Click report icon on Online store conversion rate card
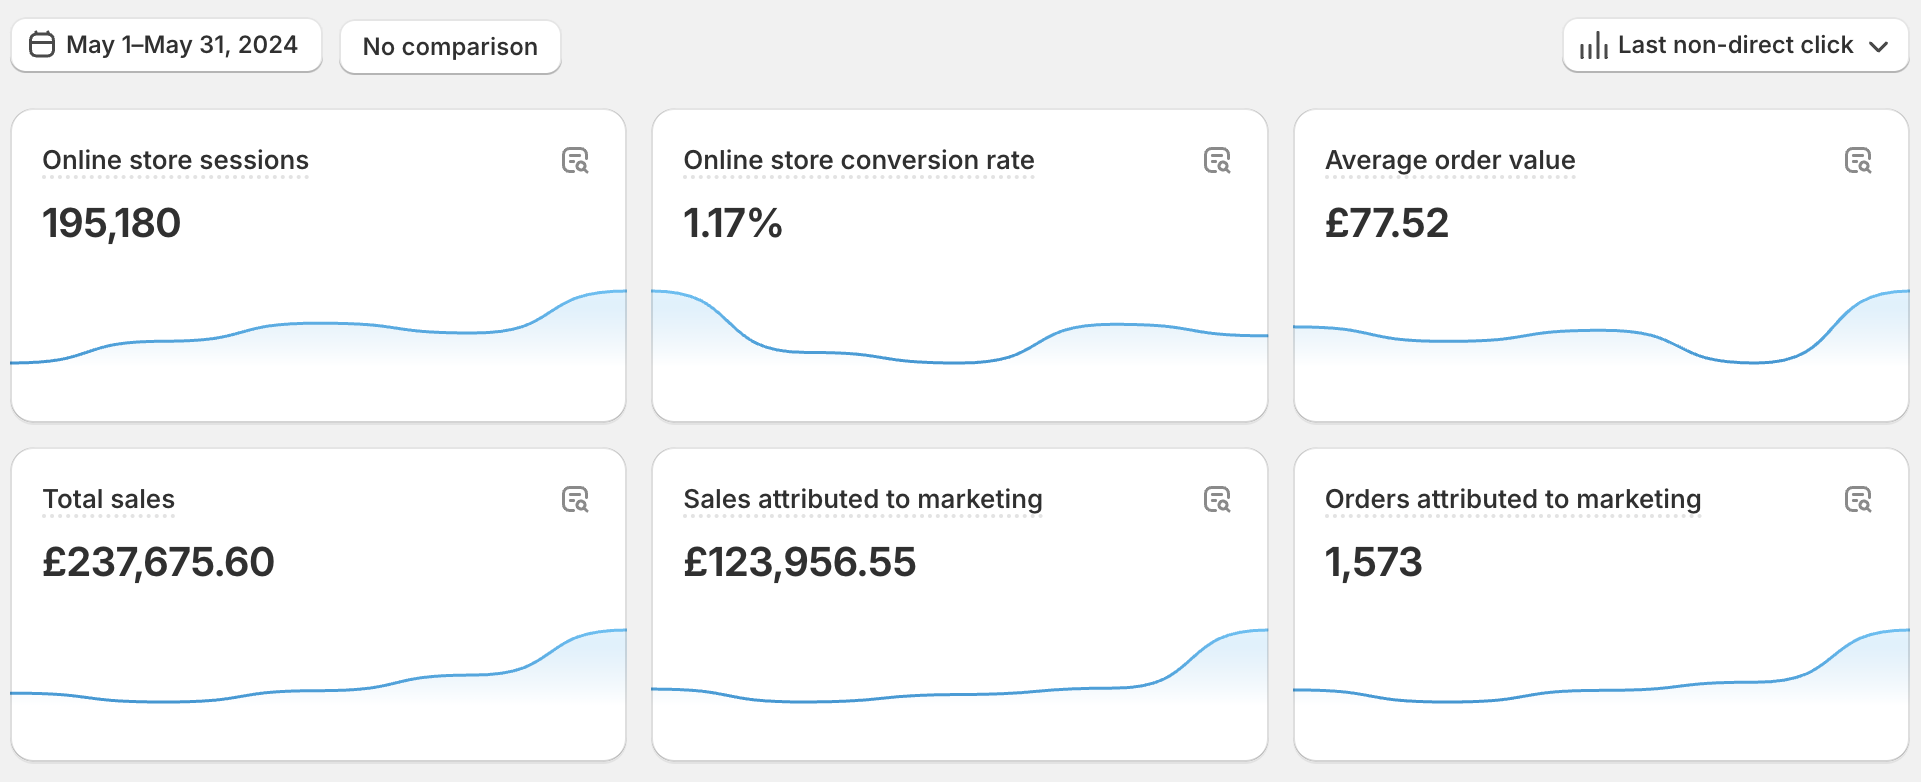Viewport: 1921px width, 782px height. pyautogui.click(x=1216, y=161)
